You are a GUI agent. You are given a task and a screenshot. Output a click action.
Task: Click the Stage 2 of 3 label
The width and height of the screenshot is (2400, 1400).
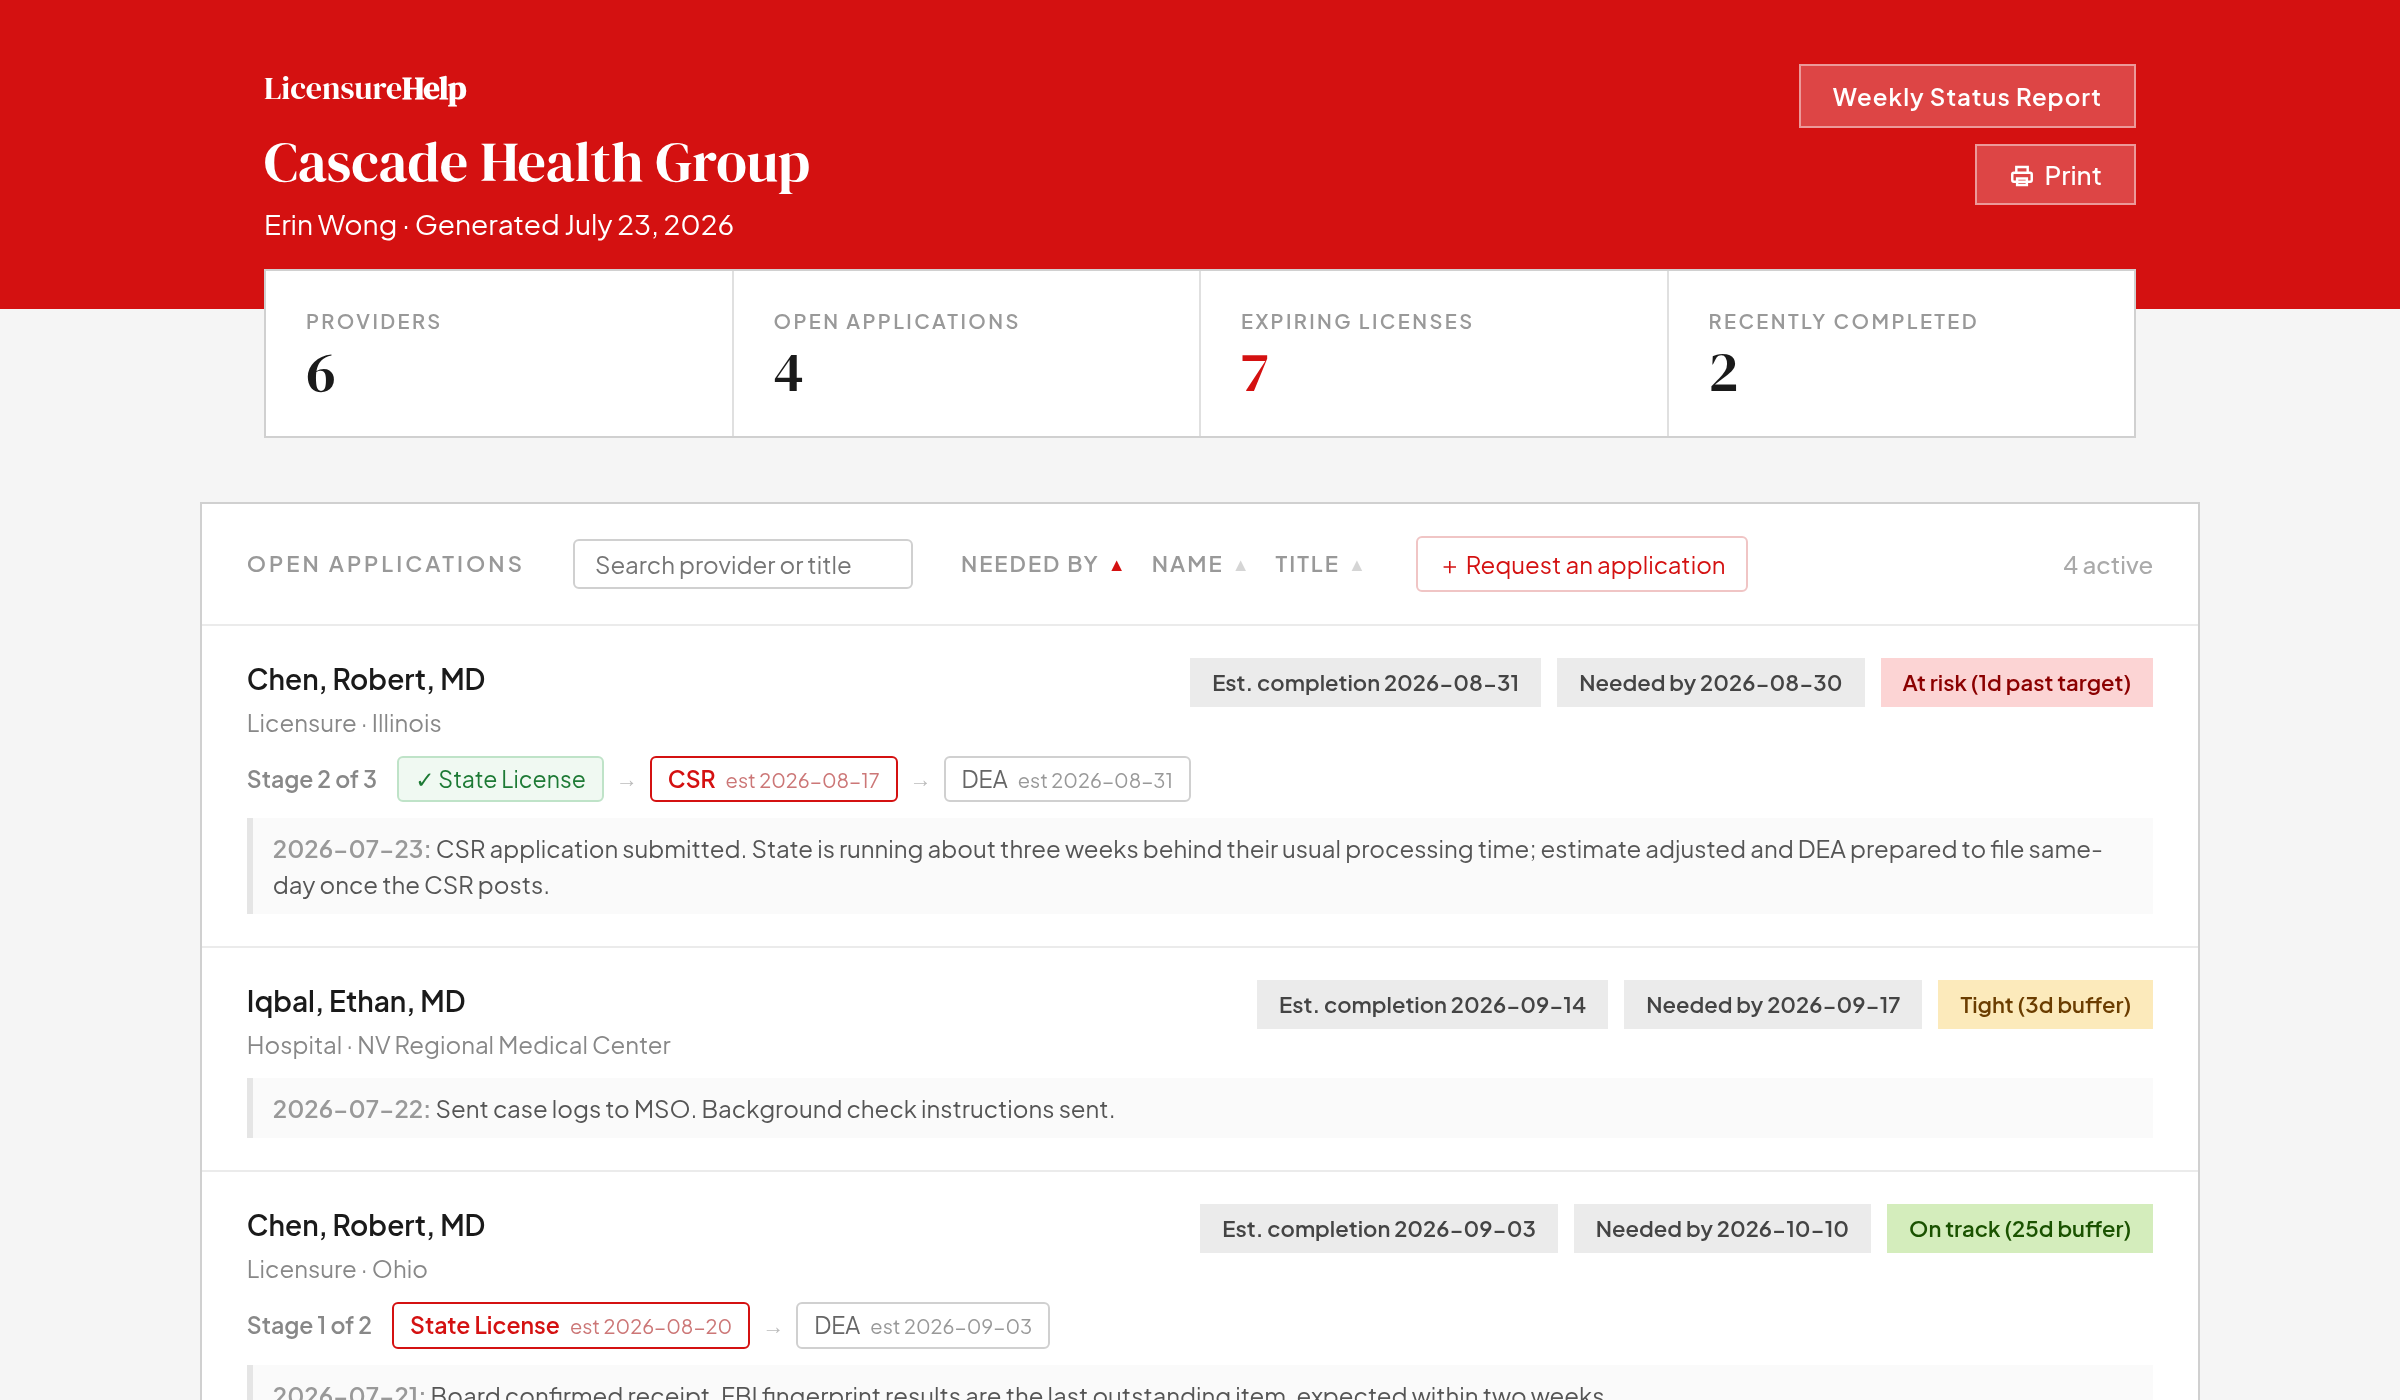pos(312,779)
